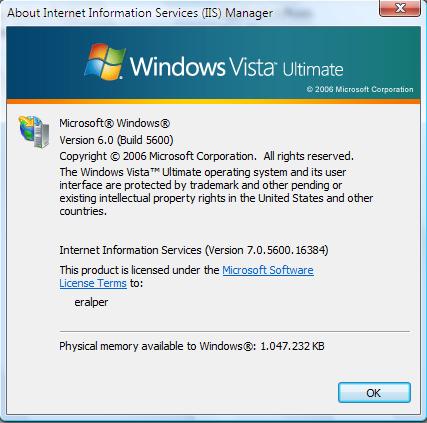Click the All rights reserved copyright line

tap(206, 156)
